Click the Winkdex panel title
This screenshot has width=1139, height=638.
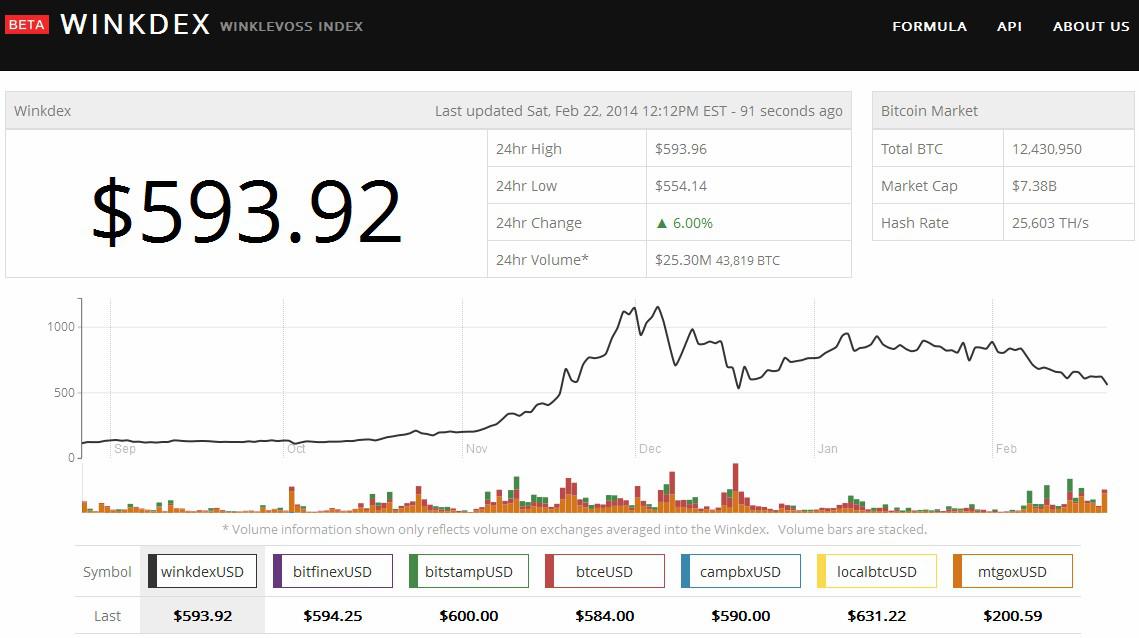pos(42,111)
